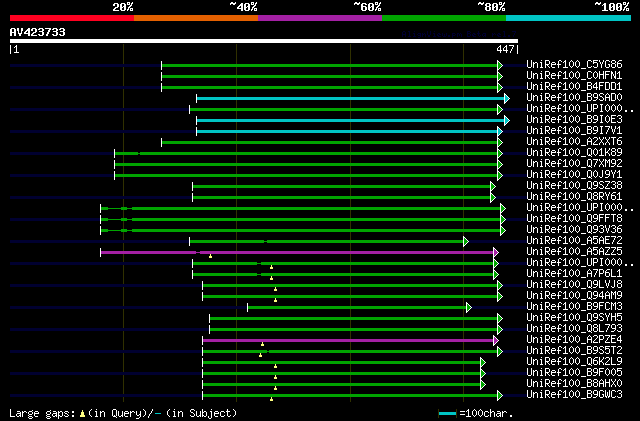Click the green ~80% identity legend segment
This screenshot has height=421, width=640.
click(x=444, y=18)
